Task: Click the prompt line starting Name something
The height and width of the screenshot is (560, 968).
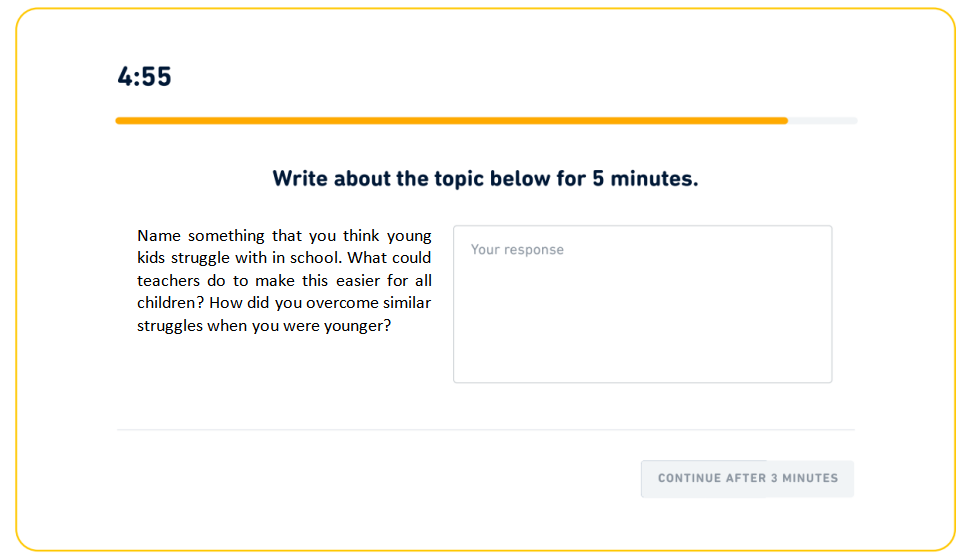Action: [x=284, y=236]
